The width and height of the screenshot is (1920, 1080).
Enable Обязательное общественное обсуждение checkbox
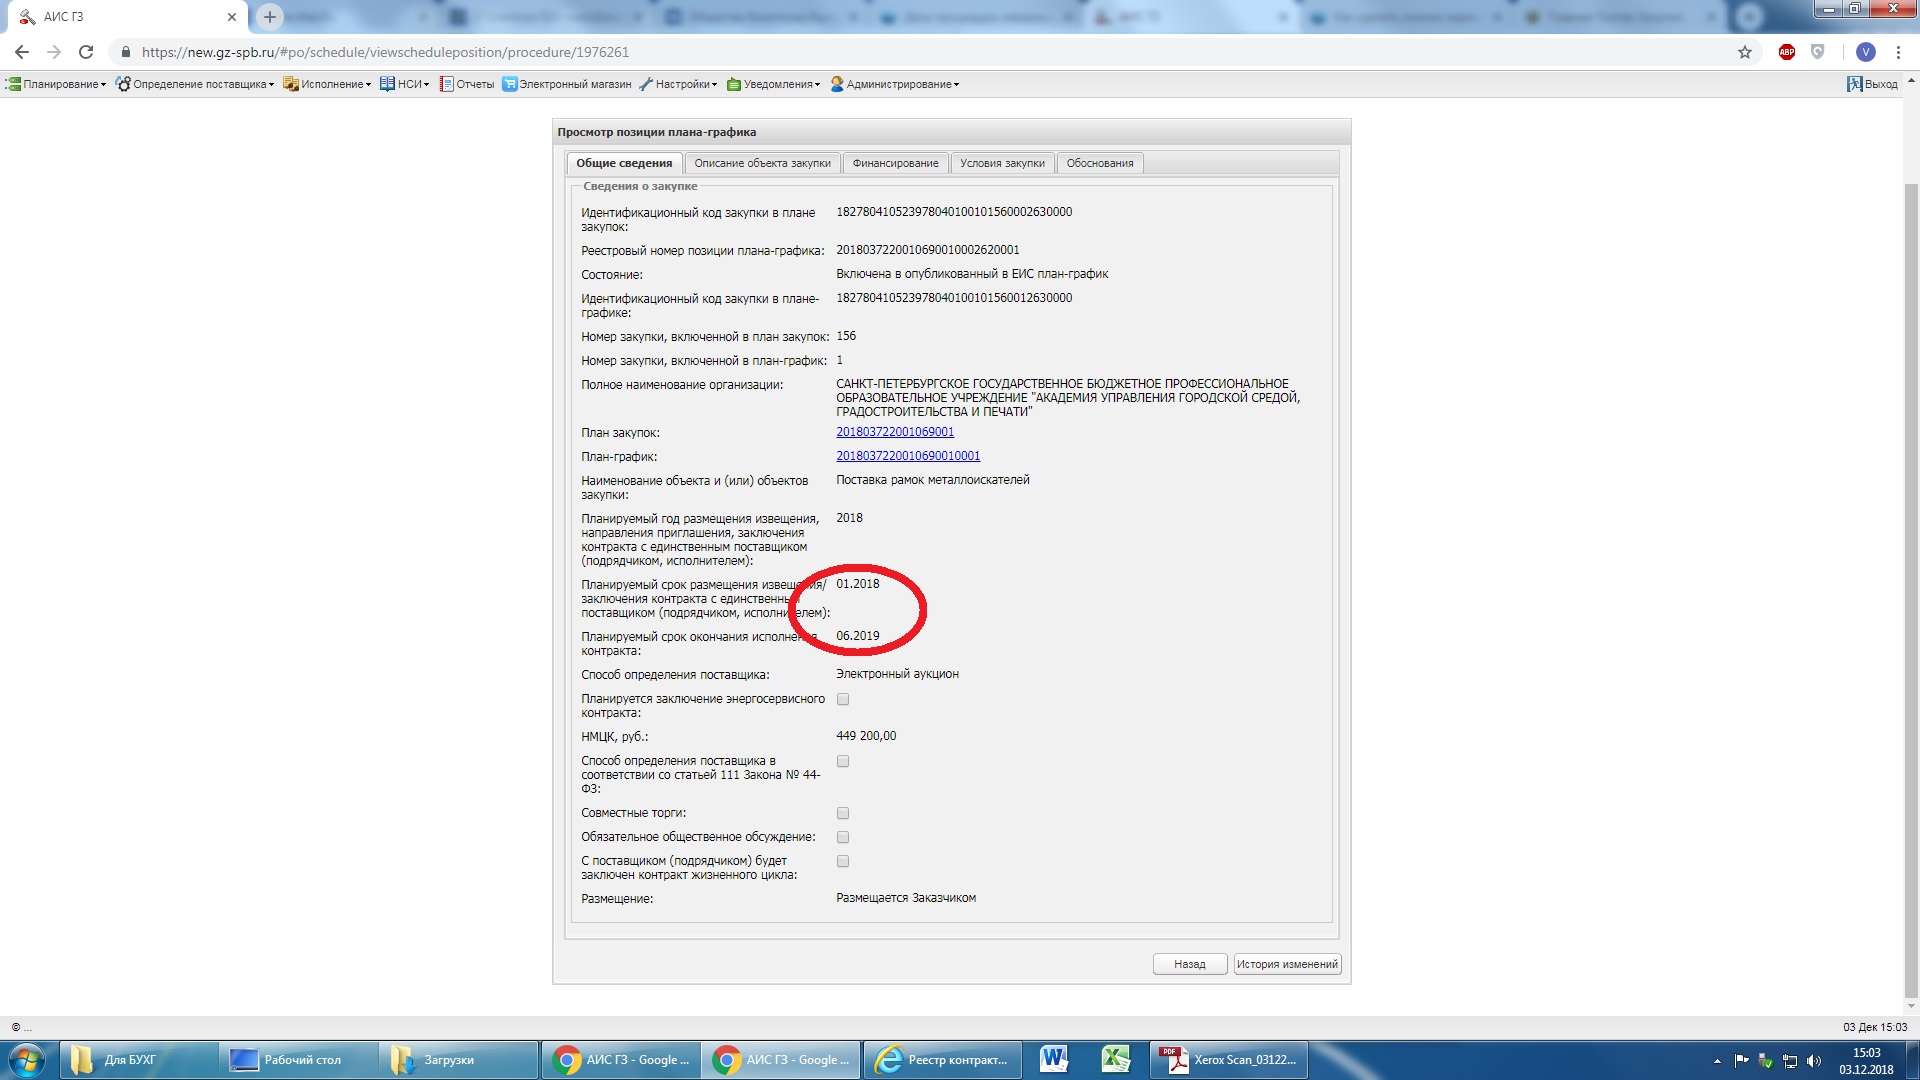point(843,838)
